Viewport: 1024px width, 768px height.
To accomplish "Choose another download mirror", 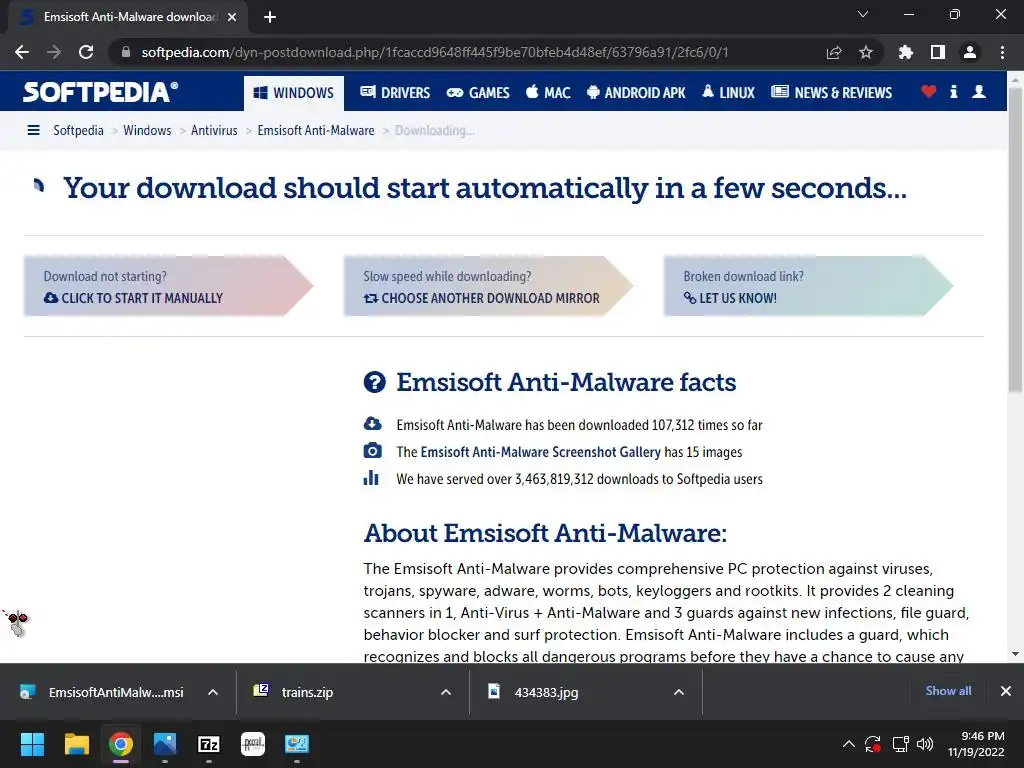I will 482,298.
